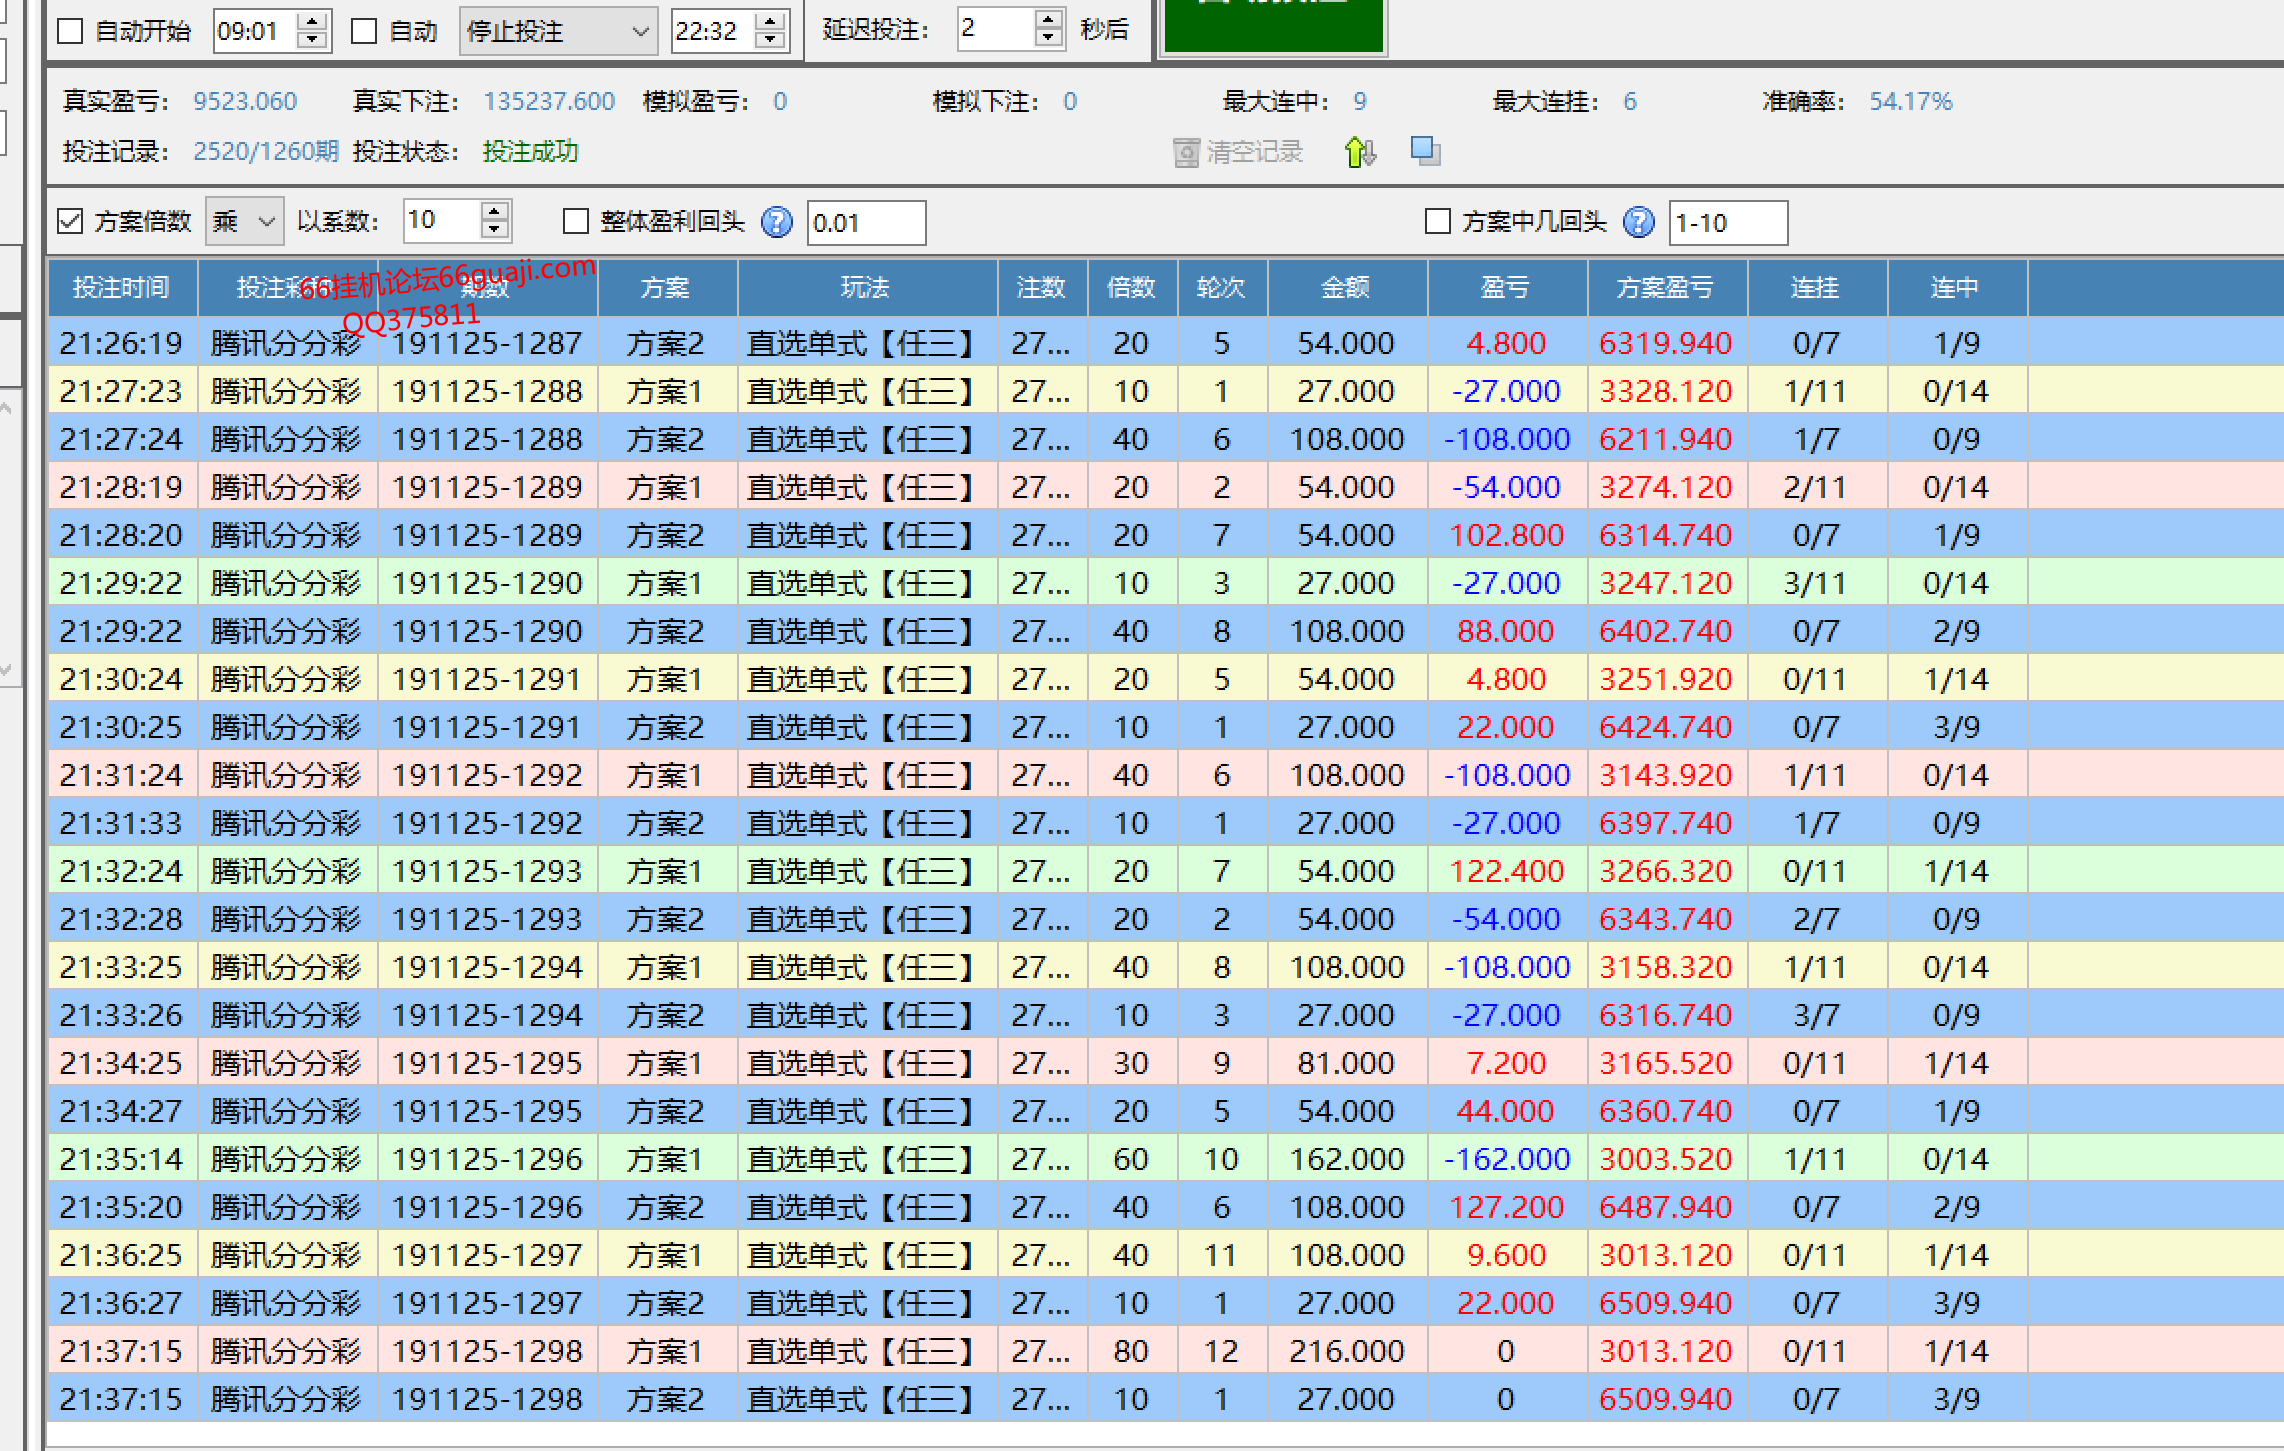Viewport: 2284px width, 1451px height.
Task: Select the row timed 21:28:20
Action: [x=1165, y=535]
